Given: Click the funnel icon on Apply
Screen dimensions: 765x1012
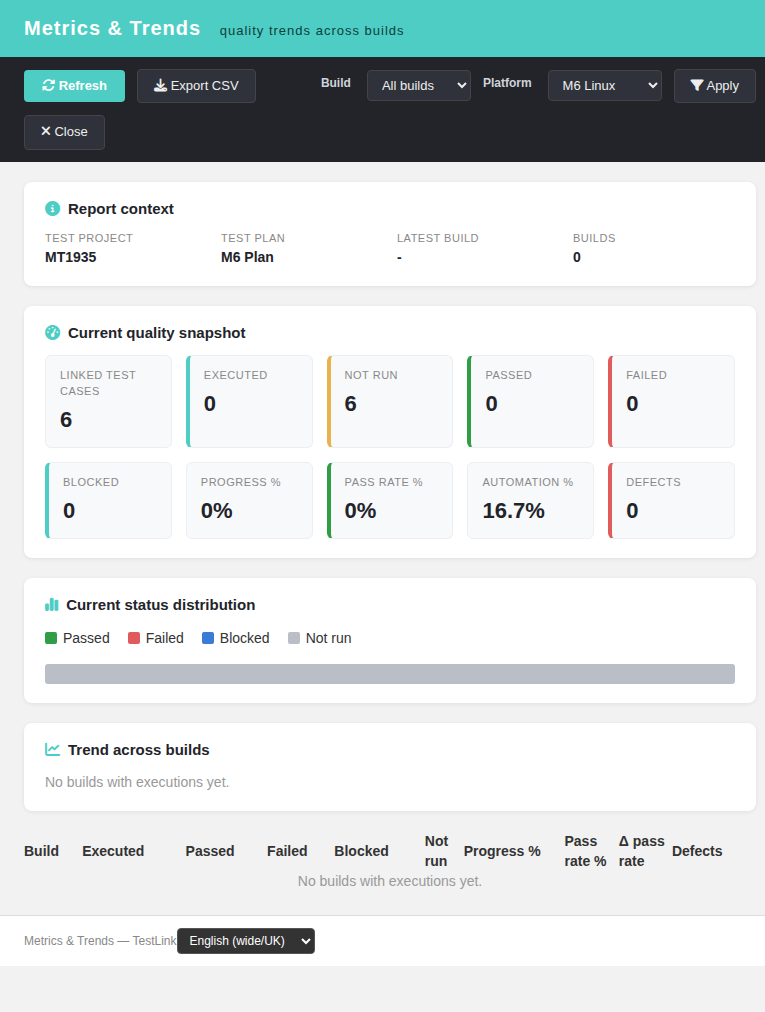Looking at the screenshot, I should [x=697, y=85].
